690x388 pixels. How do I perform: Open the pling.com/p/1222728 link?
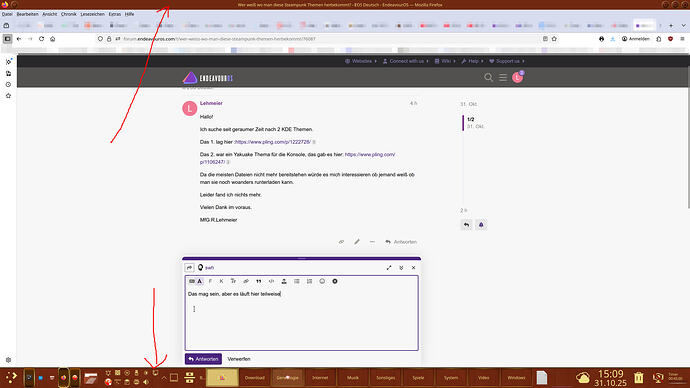click(273, 142)
